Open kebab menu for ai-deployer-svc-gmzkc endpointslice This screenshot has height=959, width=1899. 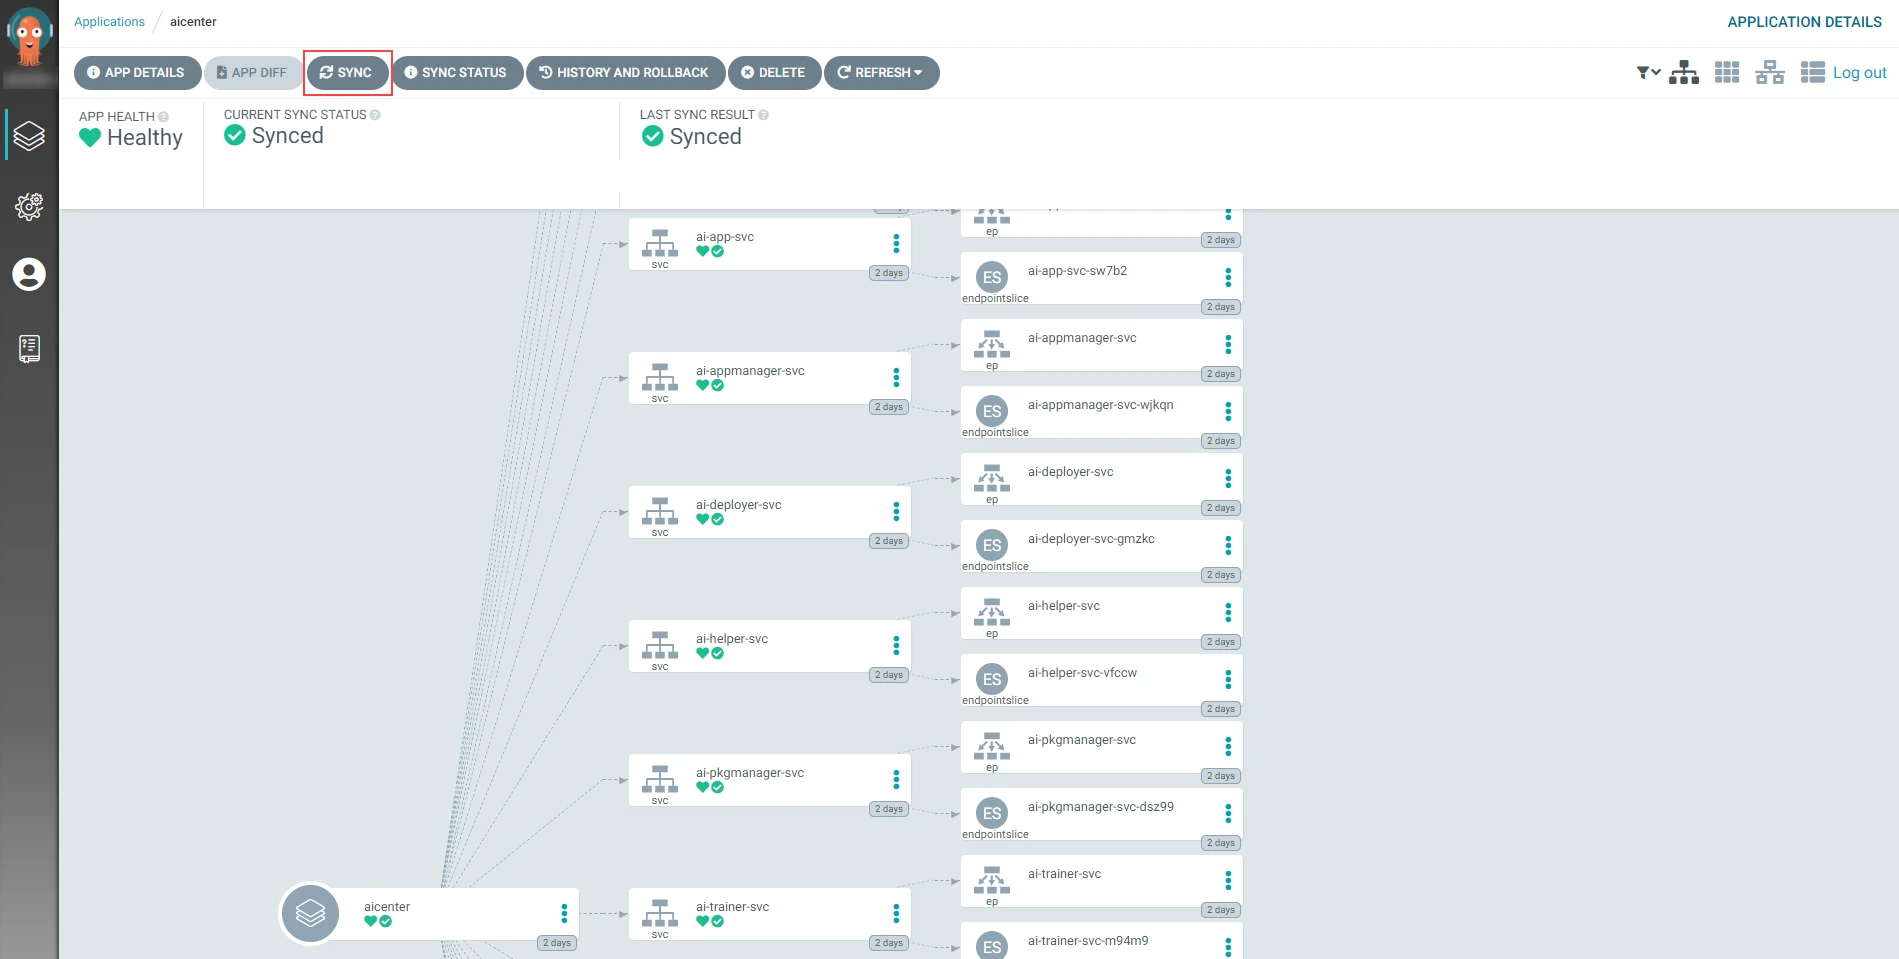(1228, 546)
